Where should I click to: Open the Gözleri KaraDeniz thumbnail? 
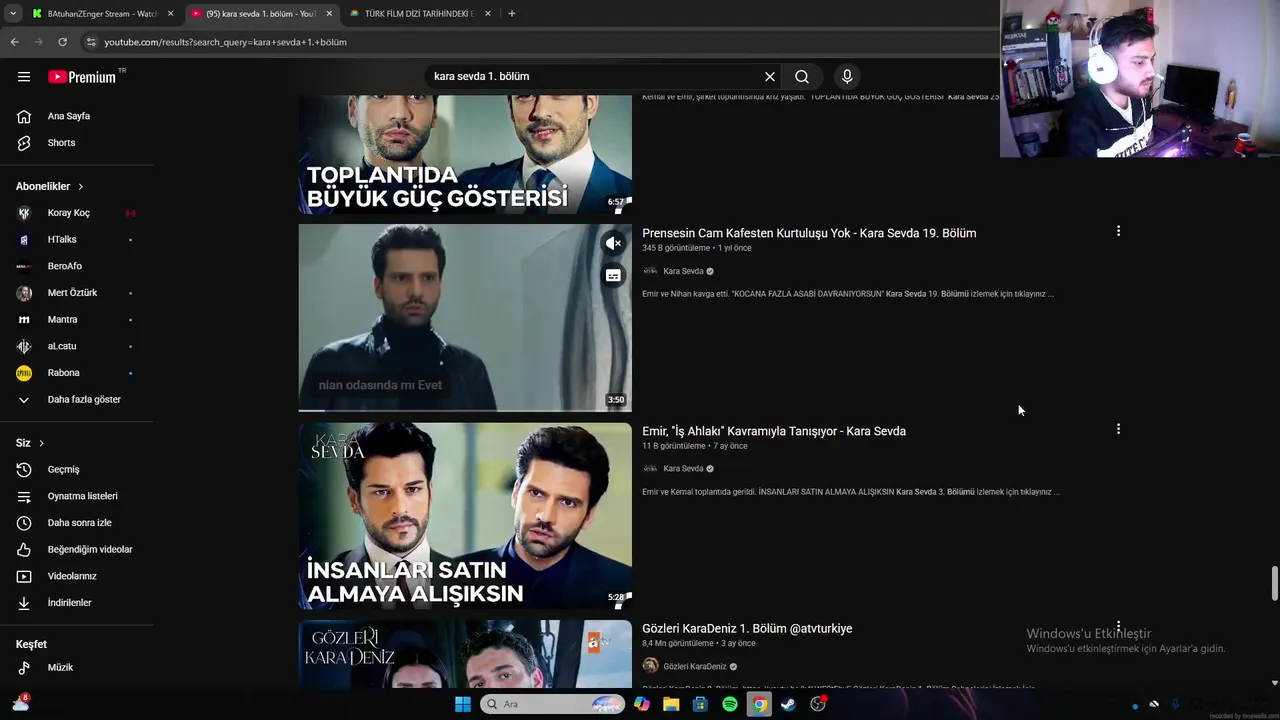(x=465, y=654)
